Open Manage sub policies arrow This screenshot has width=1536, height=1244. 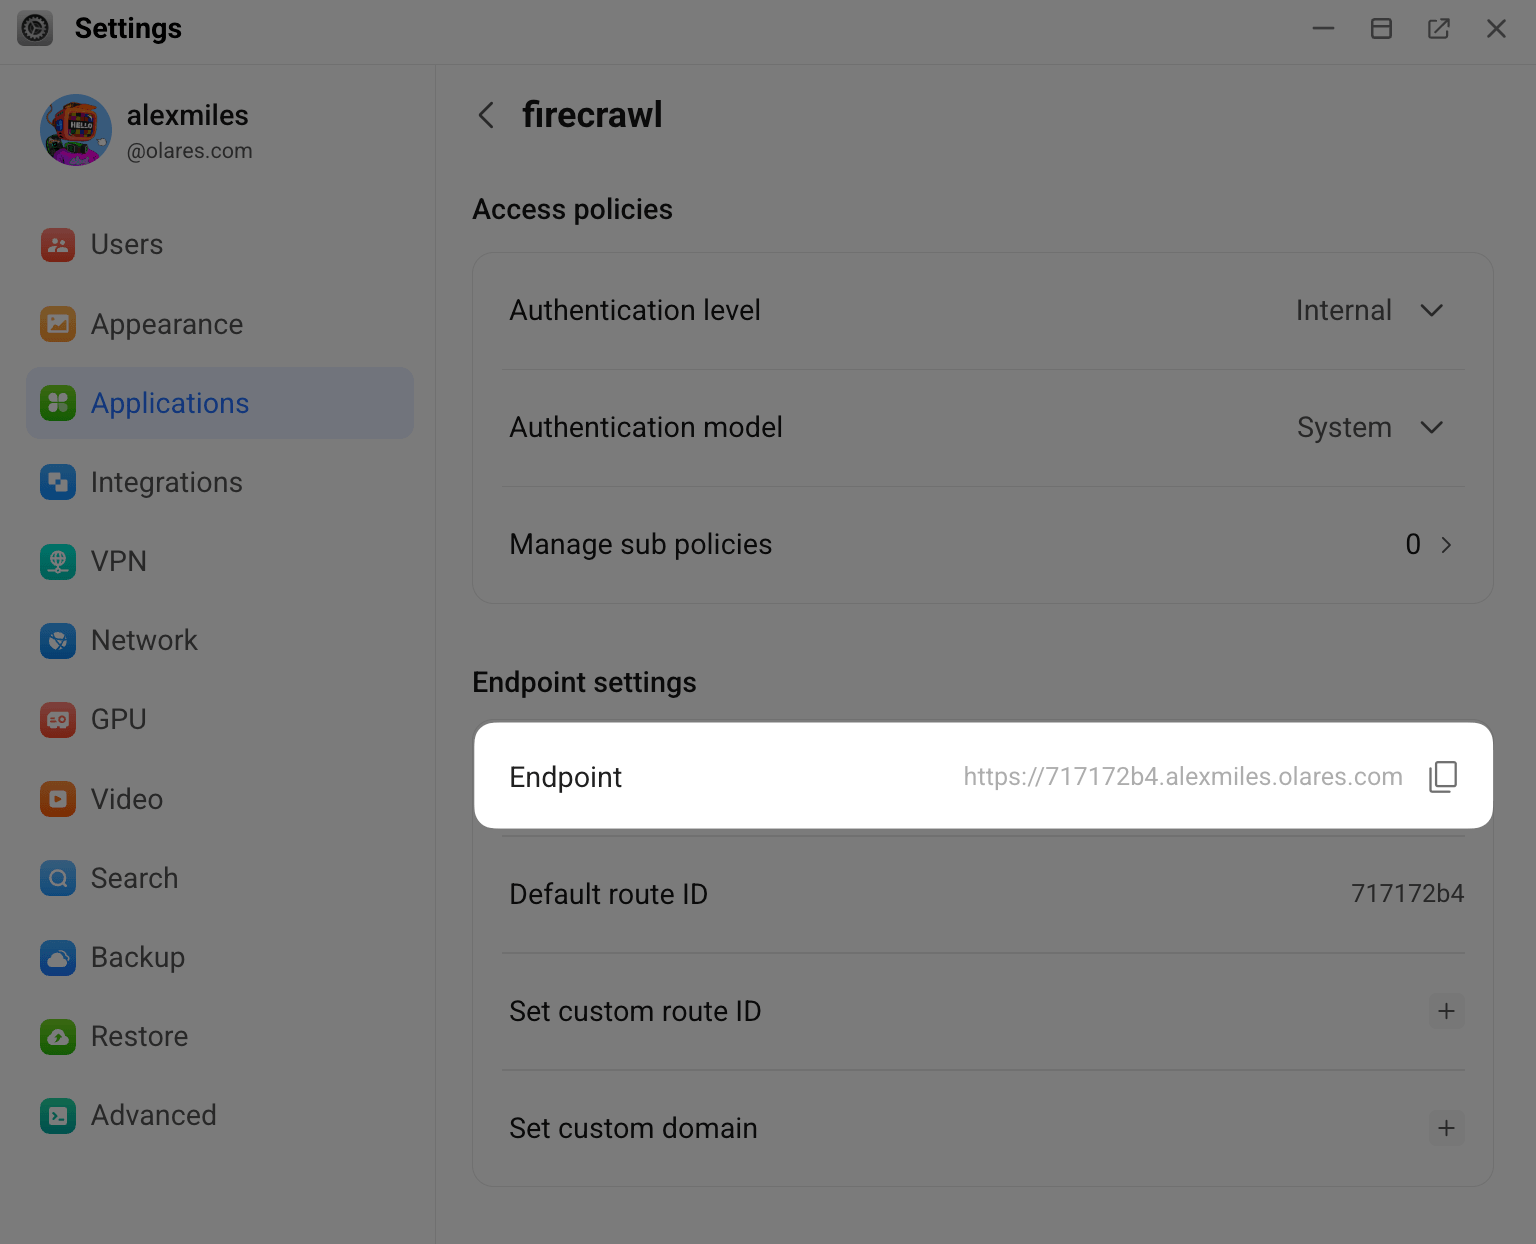pos(1446,545)
